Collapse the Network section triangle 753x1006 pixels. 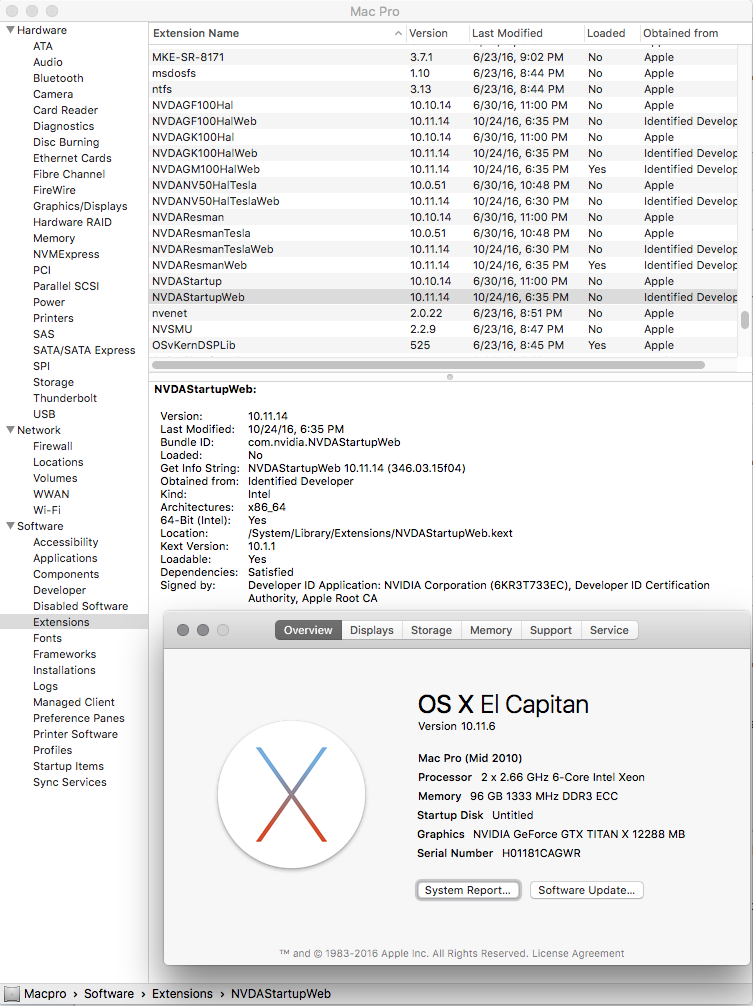[x=10, y=430]
